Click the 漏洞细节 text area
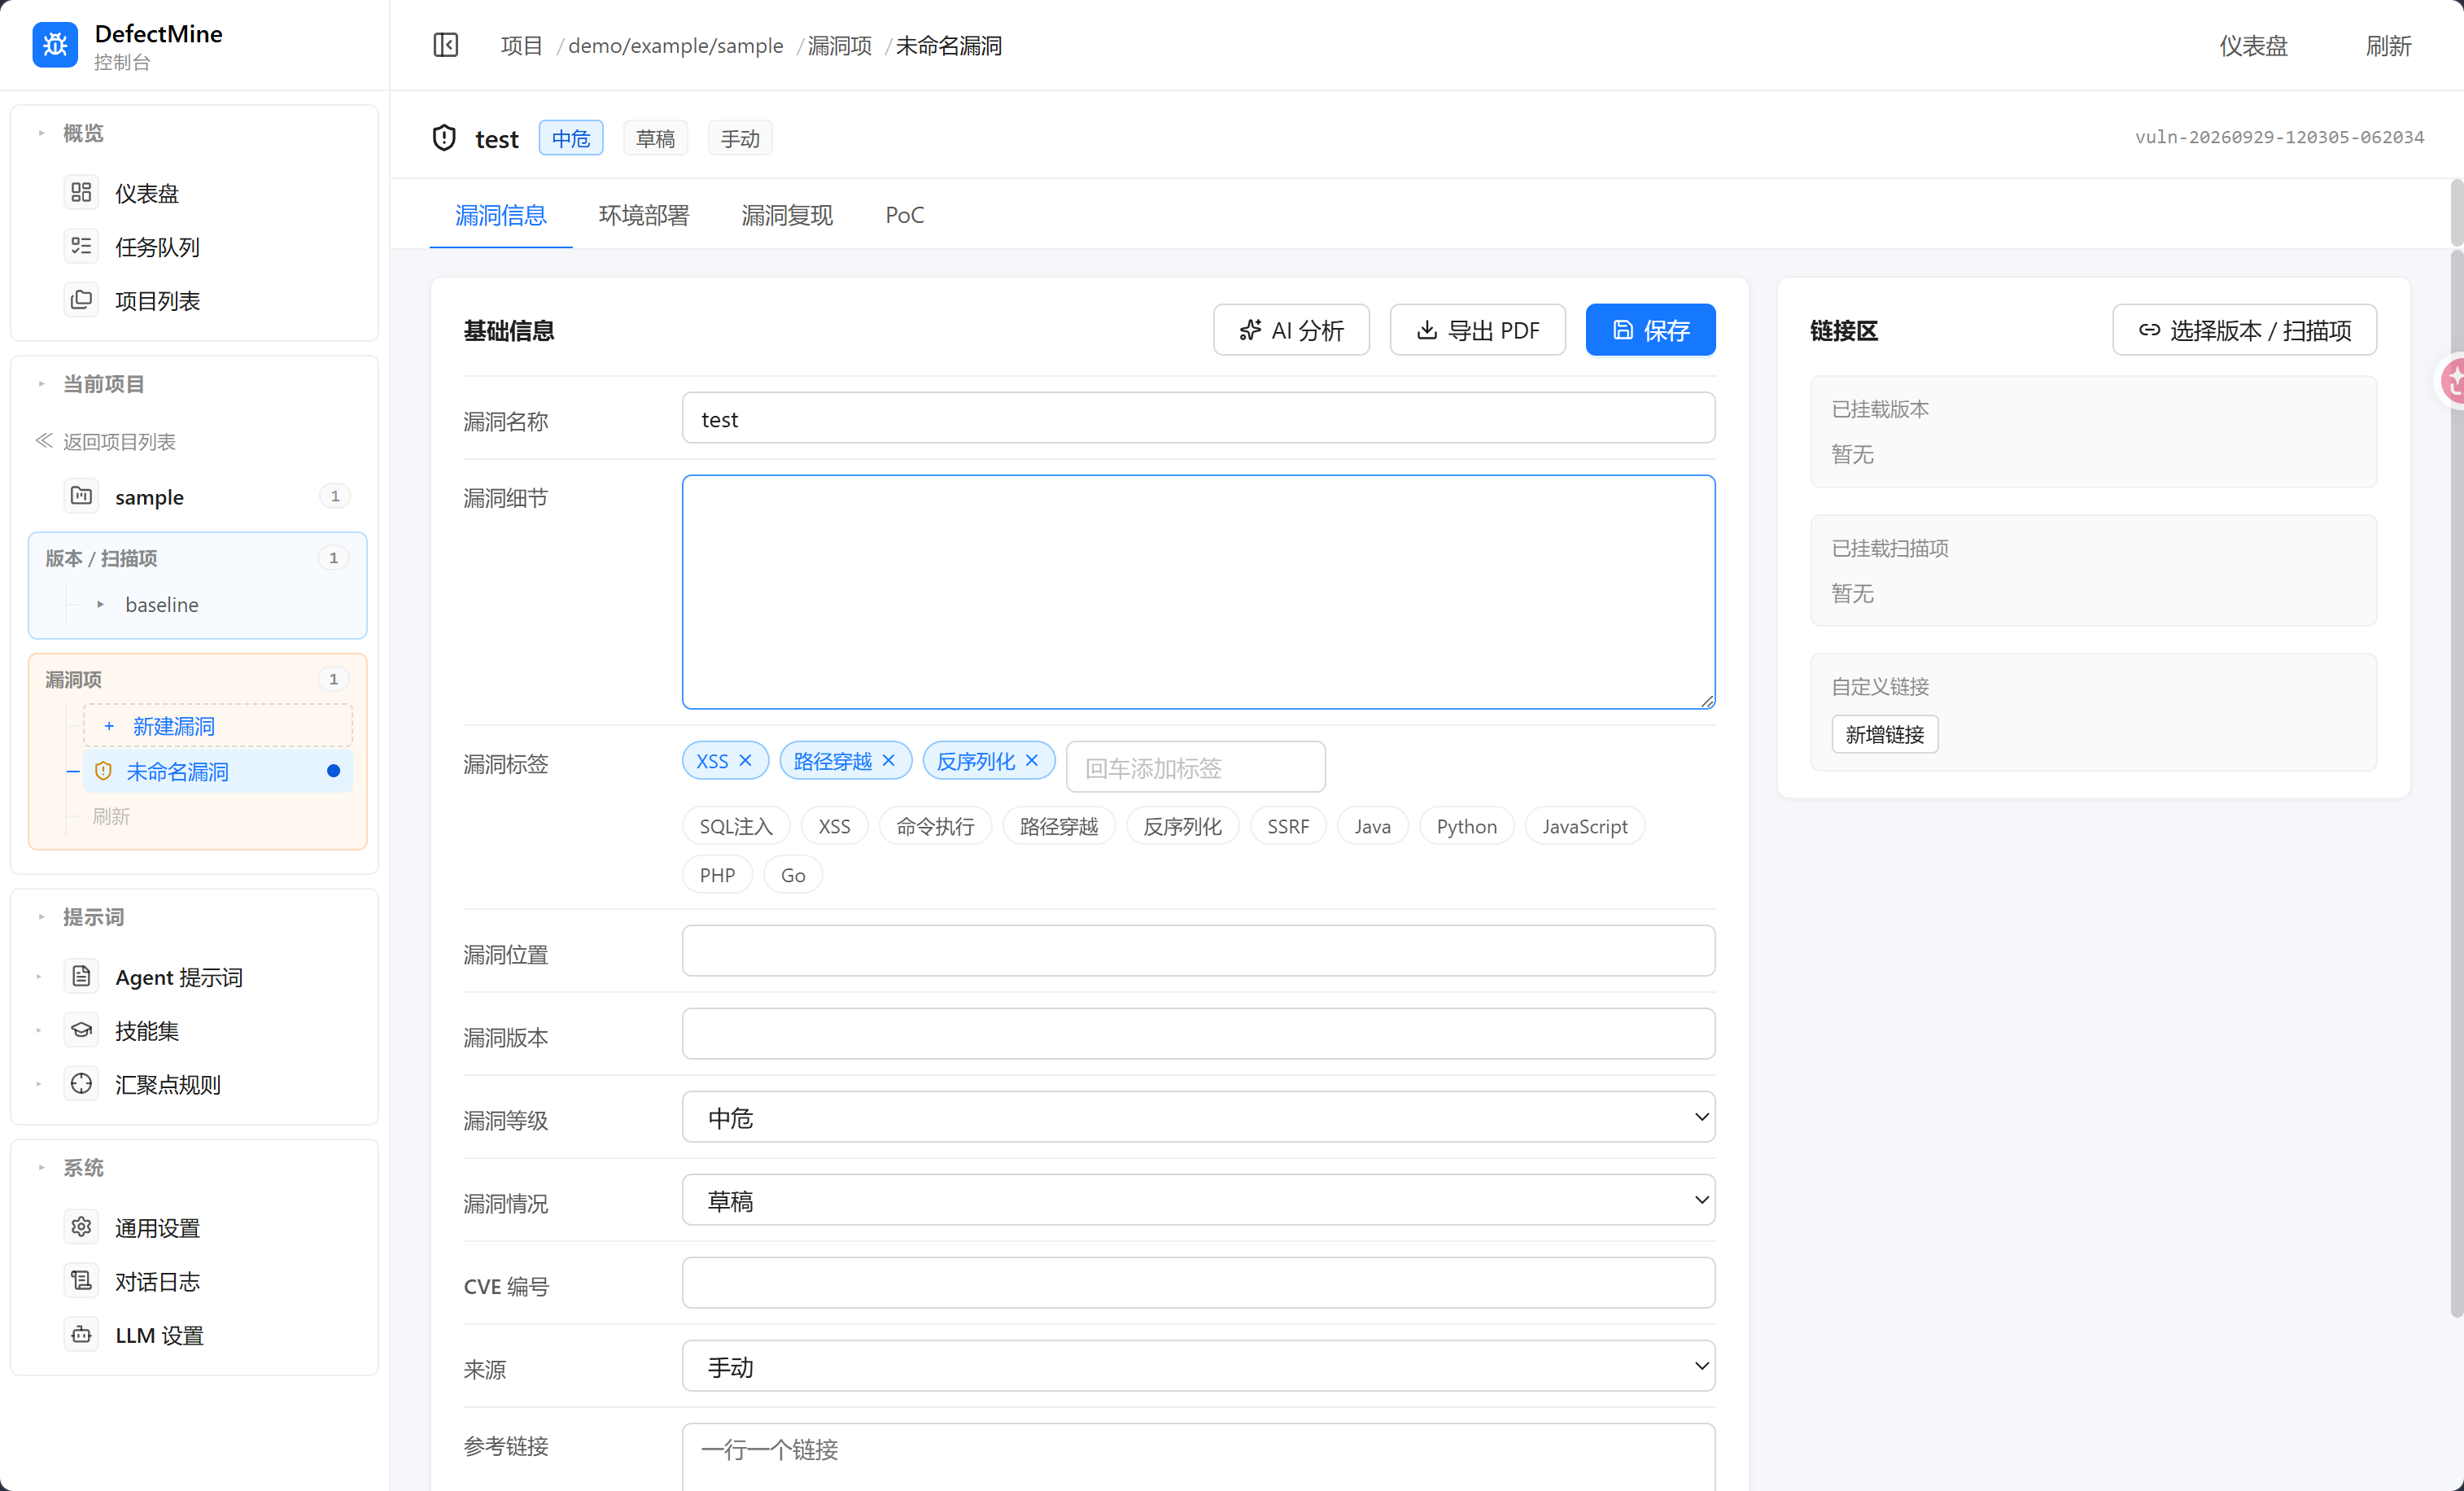This screenshot has height=1491, width=2464. [1198, 592]
